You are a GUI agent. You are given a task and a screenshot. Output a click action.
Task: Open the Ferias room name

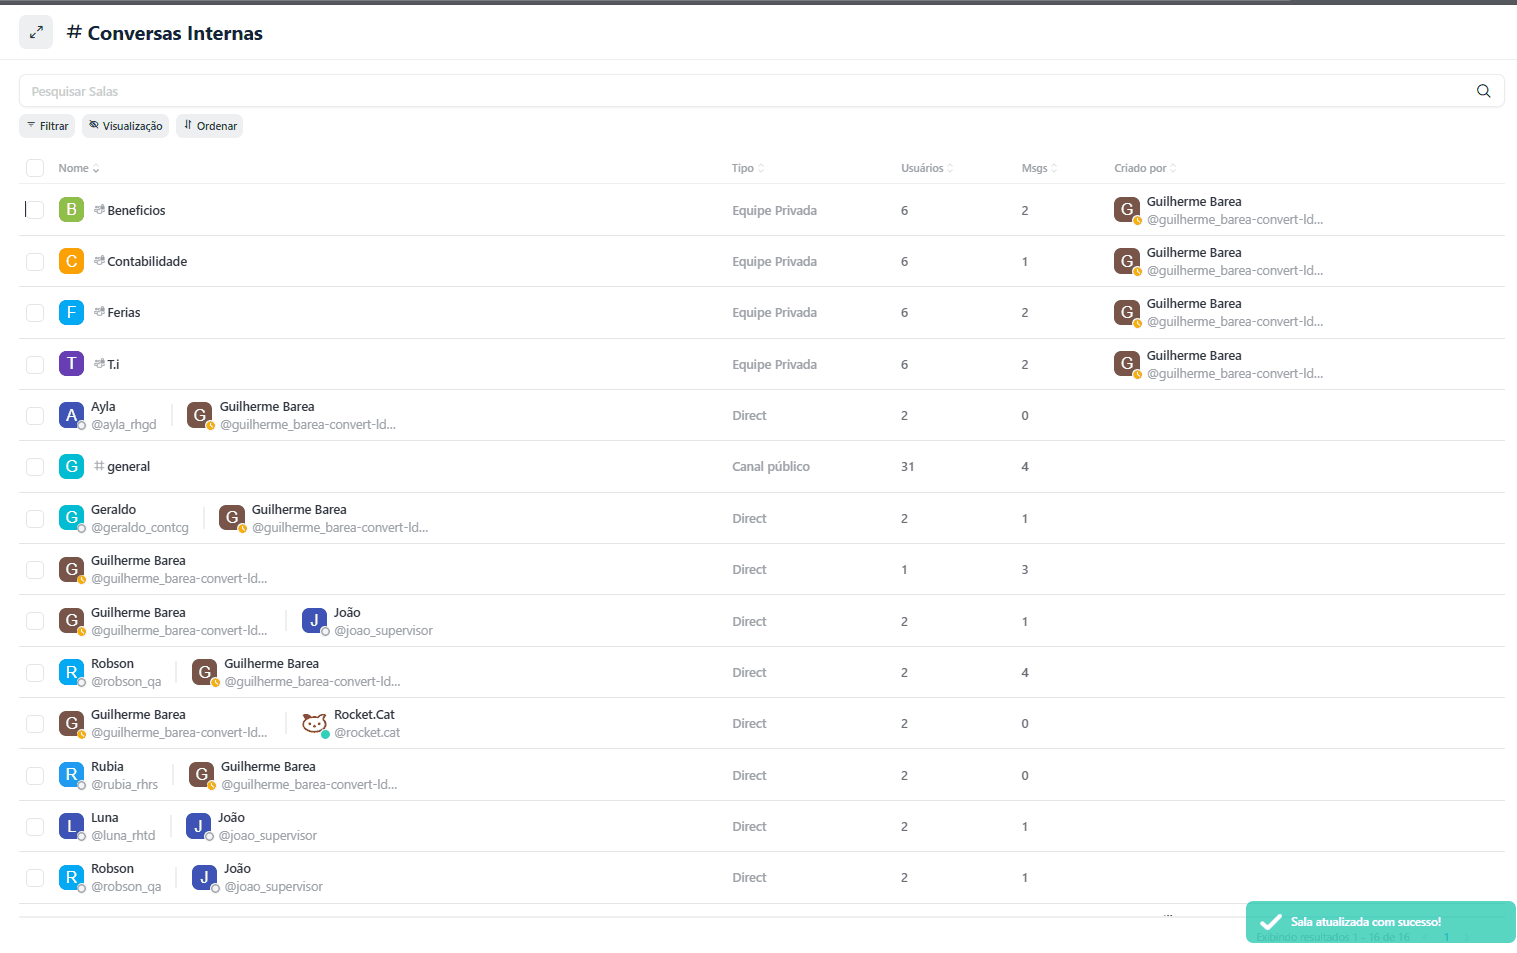[x=124, y=312]
